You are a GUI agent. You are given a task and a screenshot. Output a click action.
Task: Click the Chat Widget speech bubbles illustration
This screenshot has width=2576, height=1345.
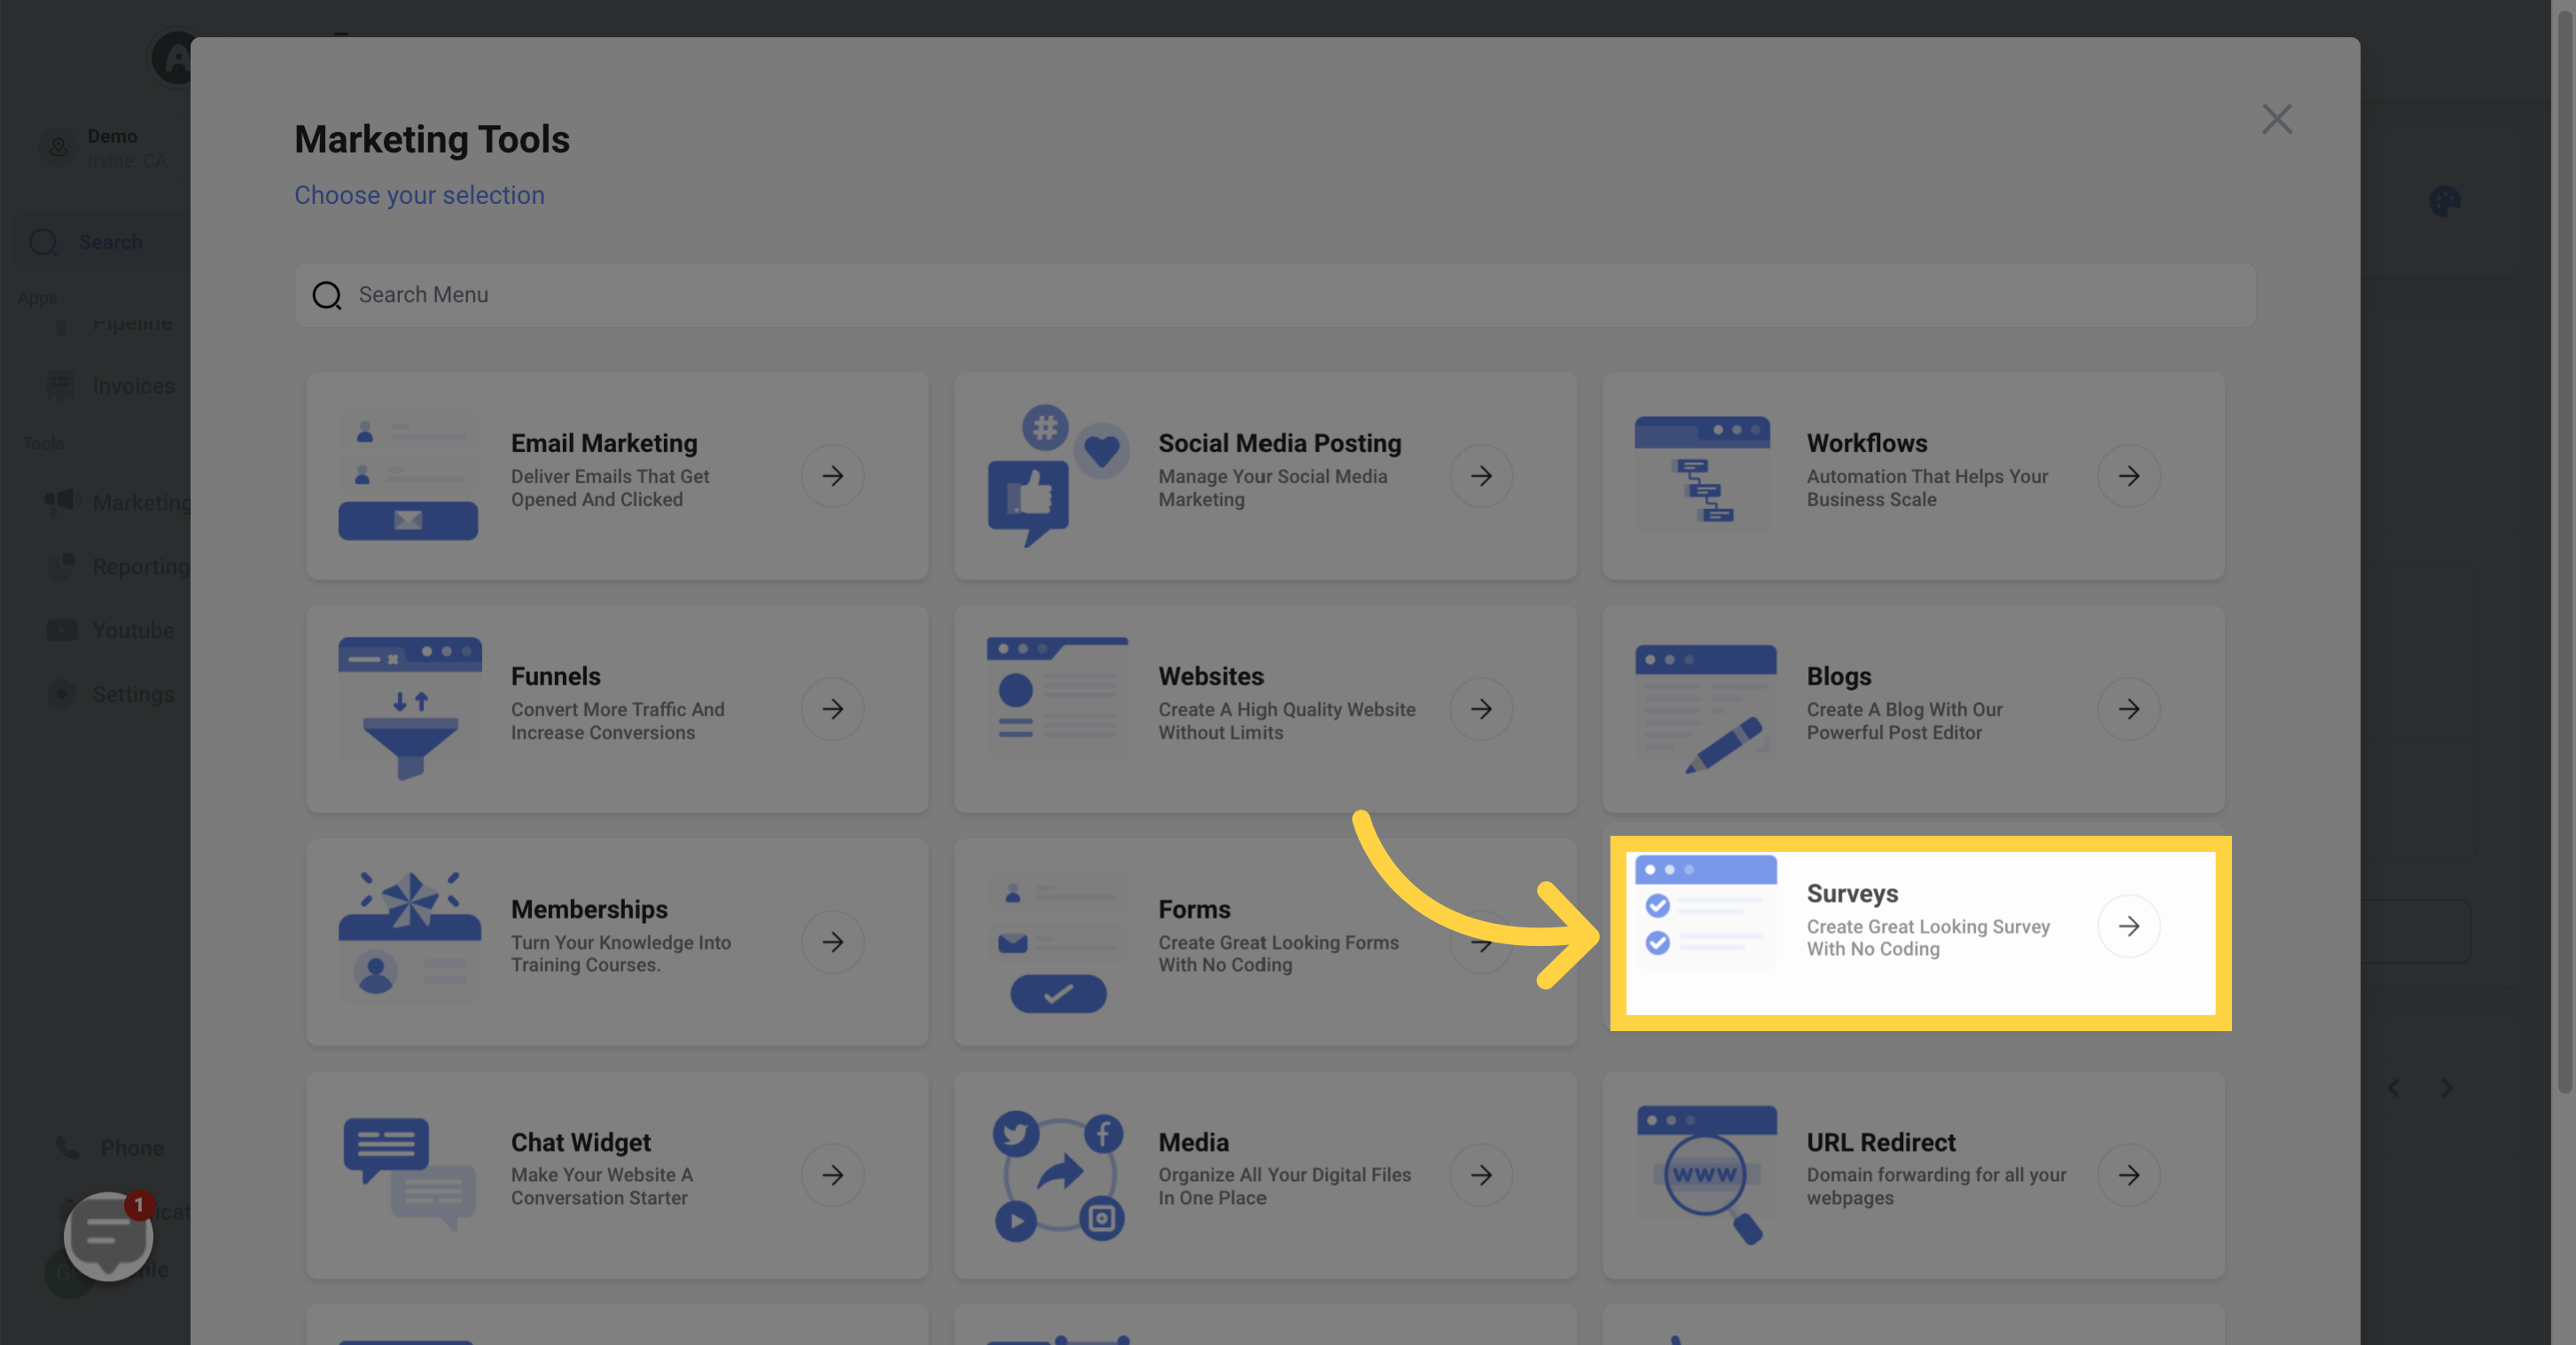pyautogui.click(x=409, y=1174)
